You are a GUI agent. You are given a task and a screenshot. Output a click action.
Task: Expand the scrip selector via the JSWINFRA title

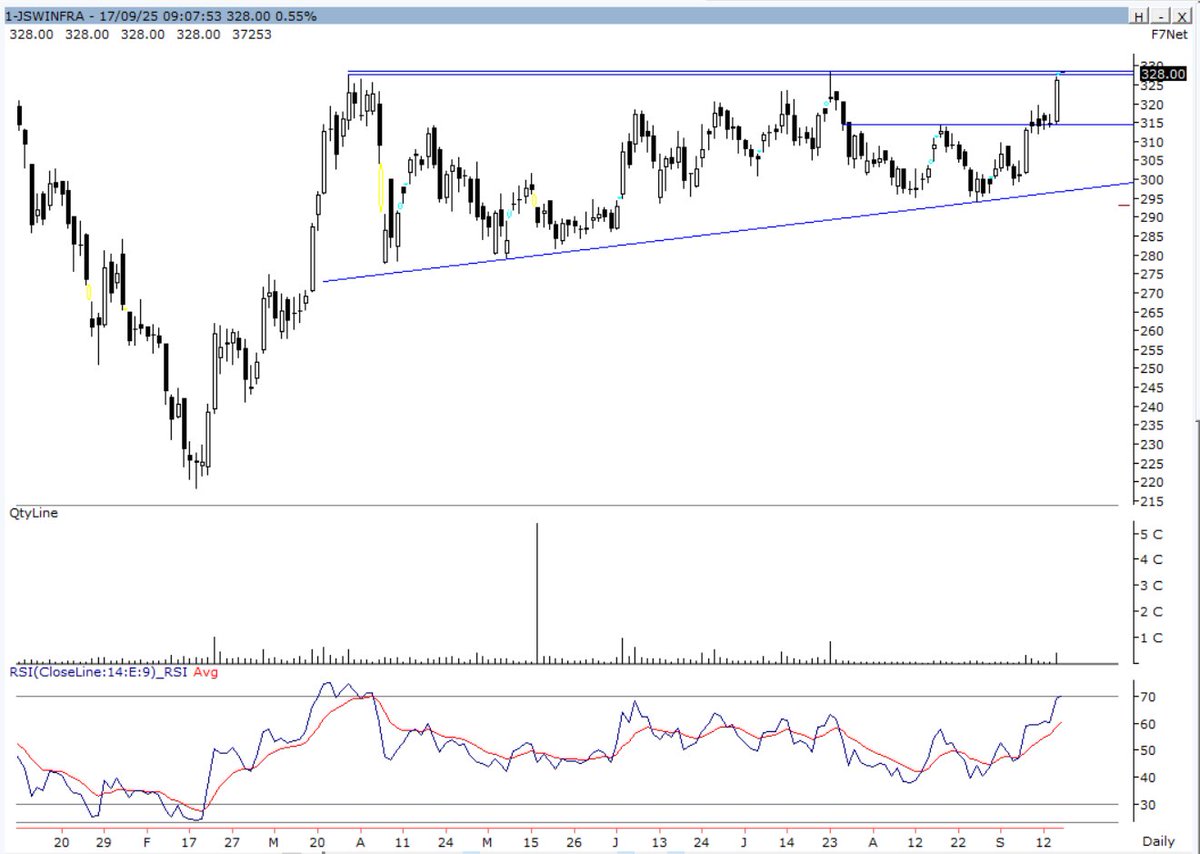(x=45, y=15)
